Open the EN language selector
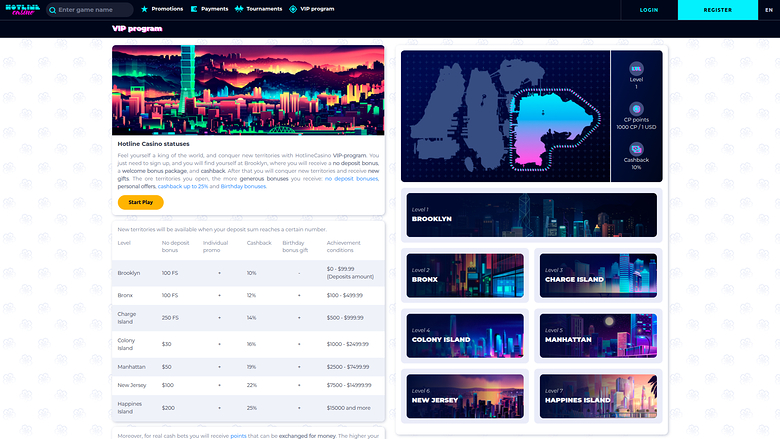The width and height of the screenshot is (780, 439). pos(768,10)
